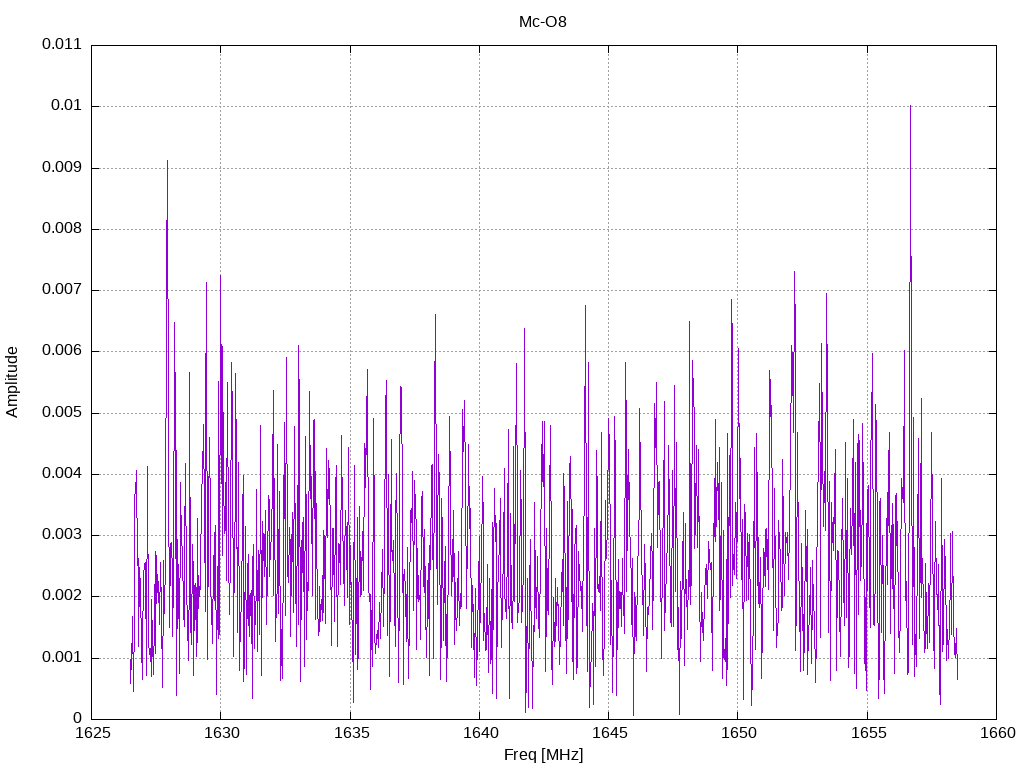Click the y-axis tick label 0.004
Image resolution: width=1024 pixels, height=768 pixels.
(62, 473)
